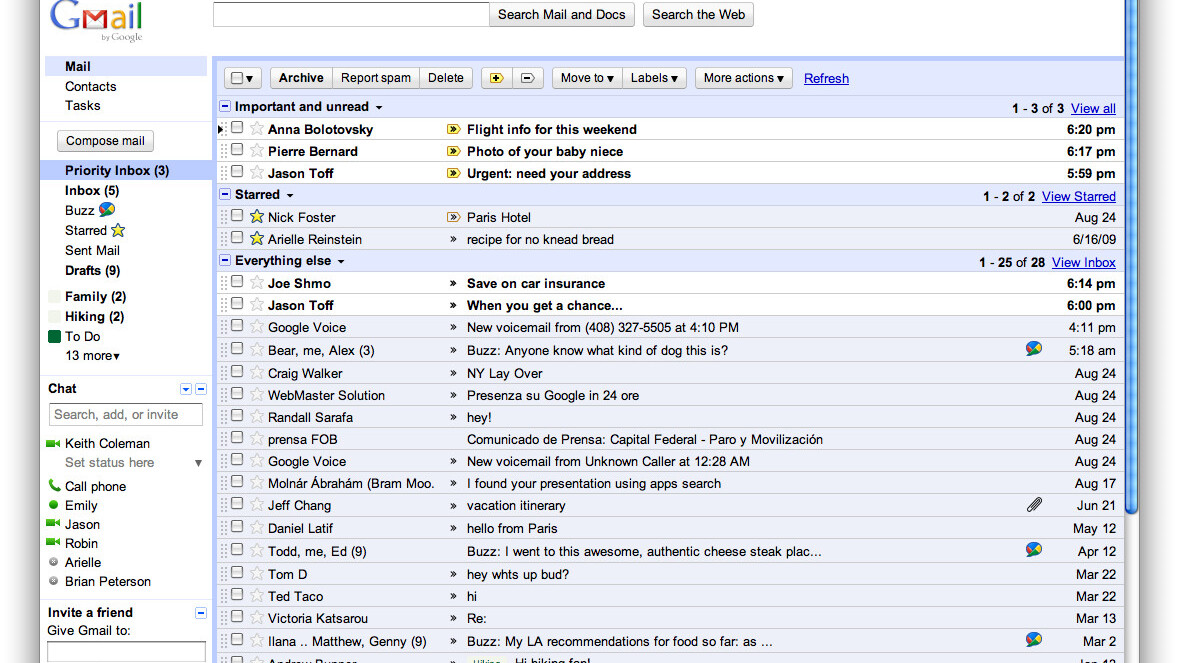Click the green To Do label color box

(x=55, y=337)
